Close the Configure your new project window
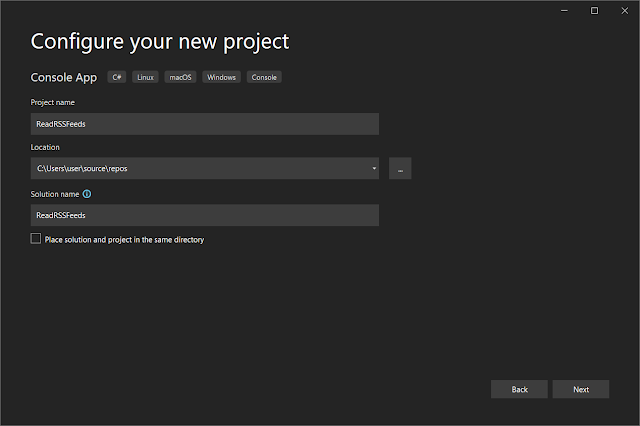Image resolution: width=640 pixels, height=426 pixels. (x=625, y=11)
